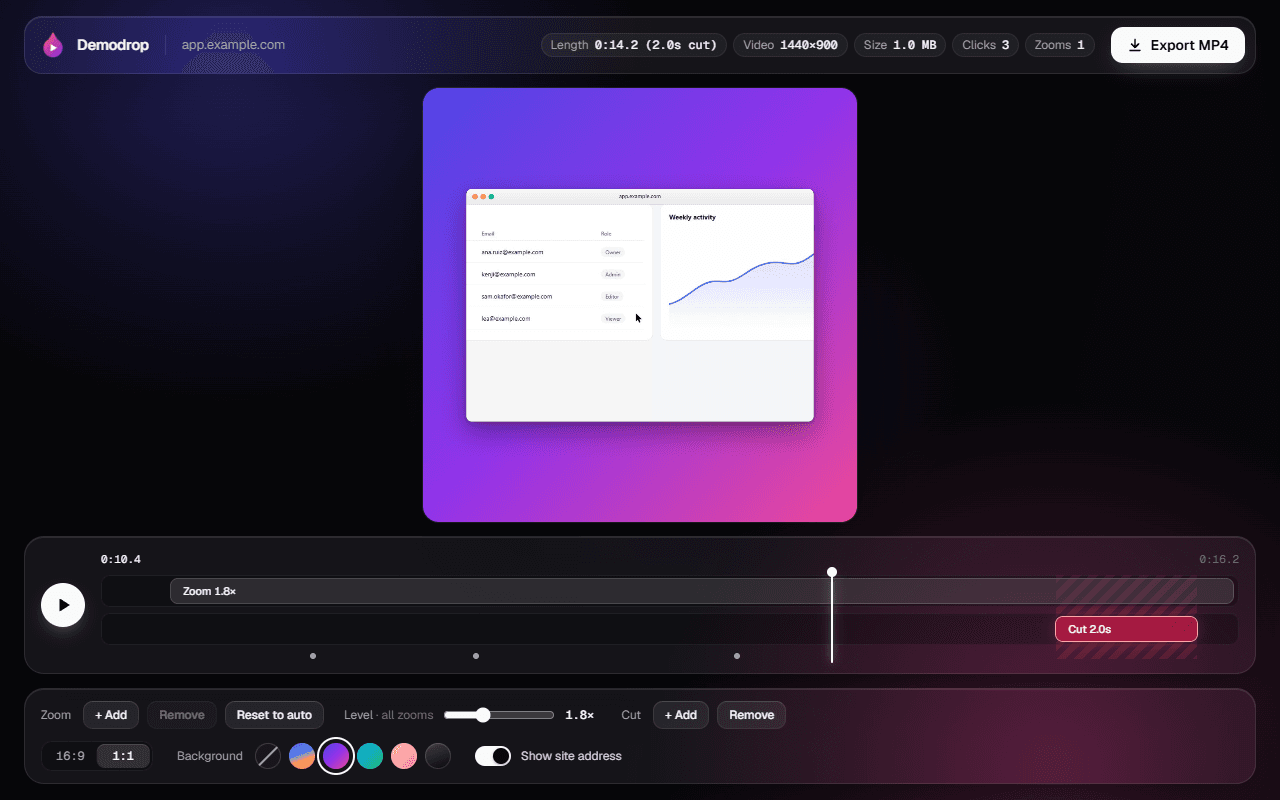Click the 1.8× zoom level value
The image size is (1280, 800).
(x=579, y=715)
